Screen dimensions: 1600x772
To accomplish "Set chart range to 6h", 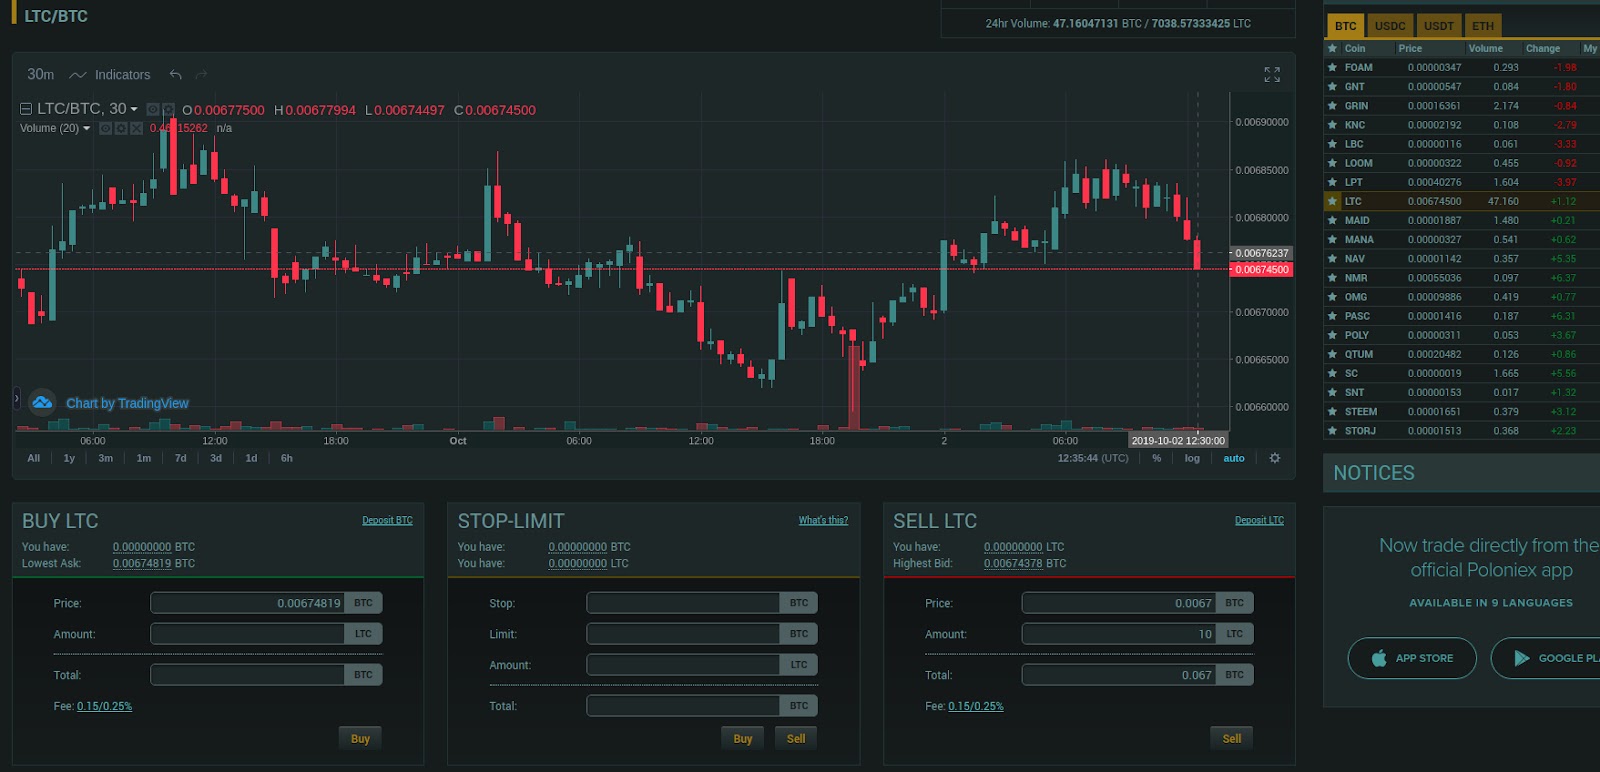I will [287, 458].
